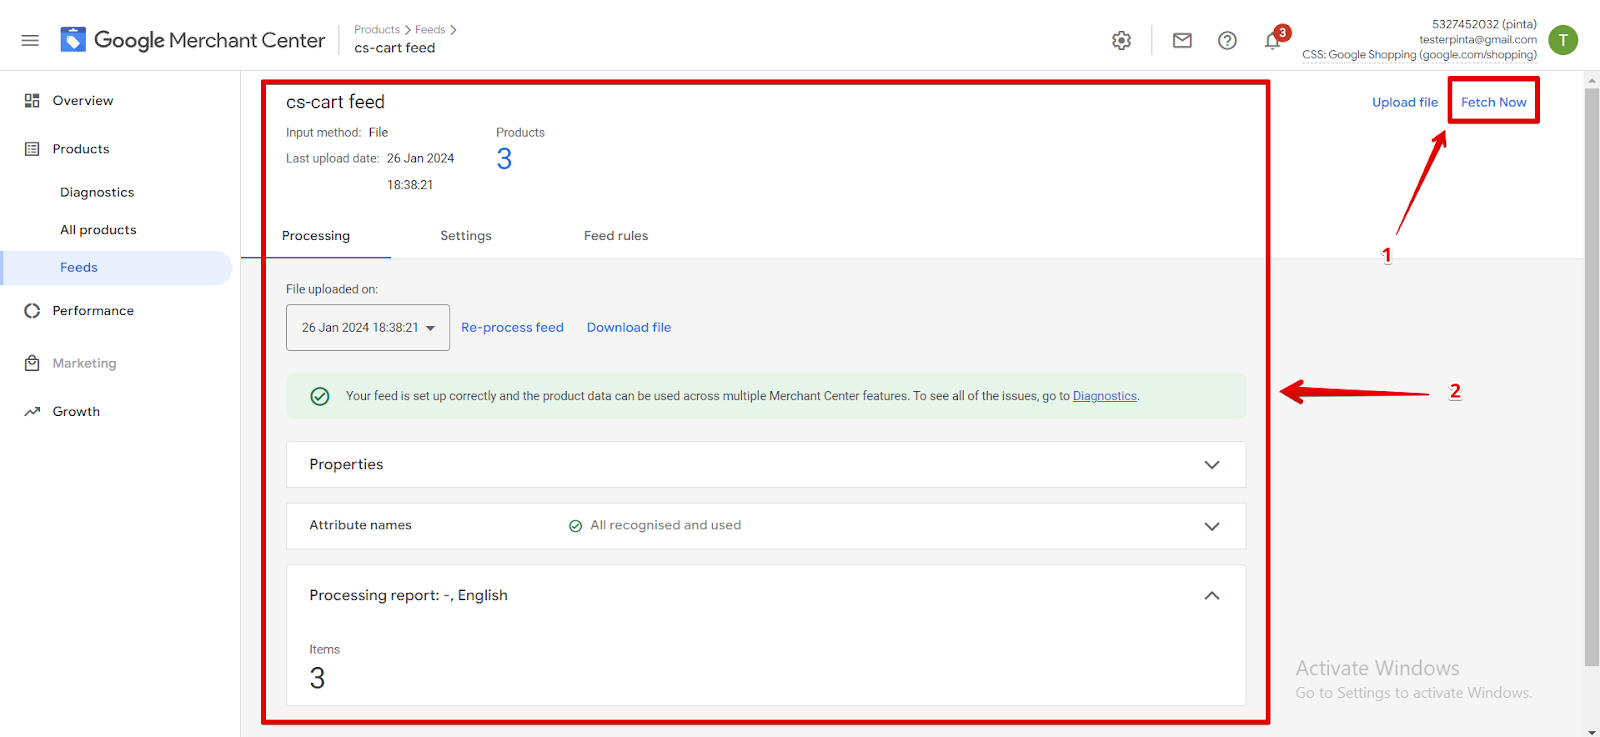Click the testerpinta@gmail.com account text
The width and height of the screenshot is (1600, 737).
tap(1478, 40)
